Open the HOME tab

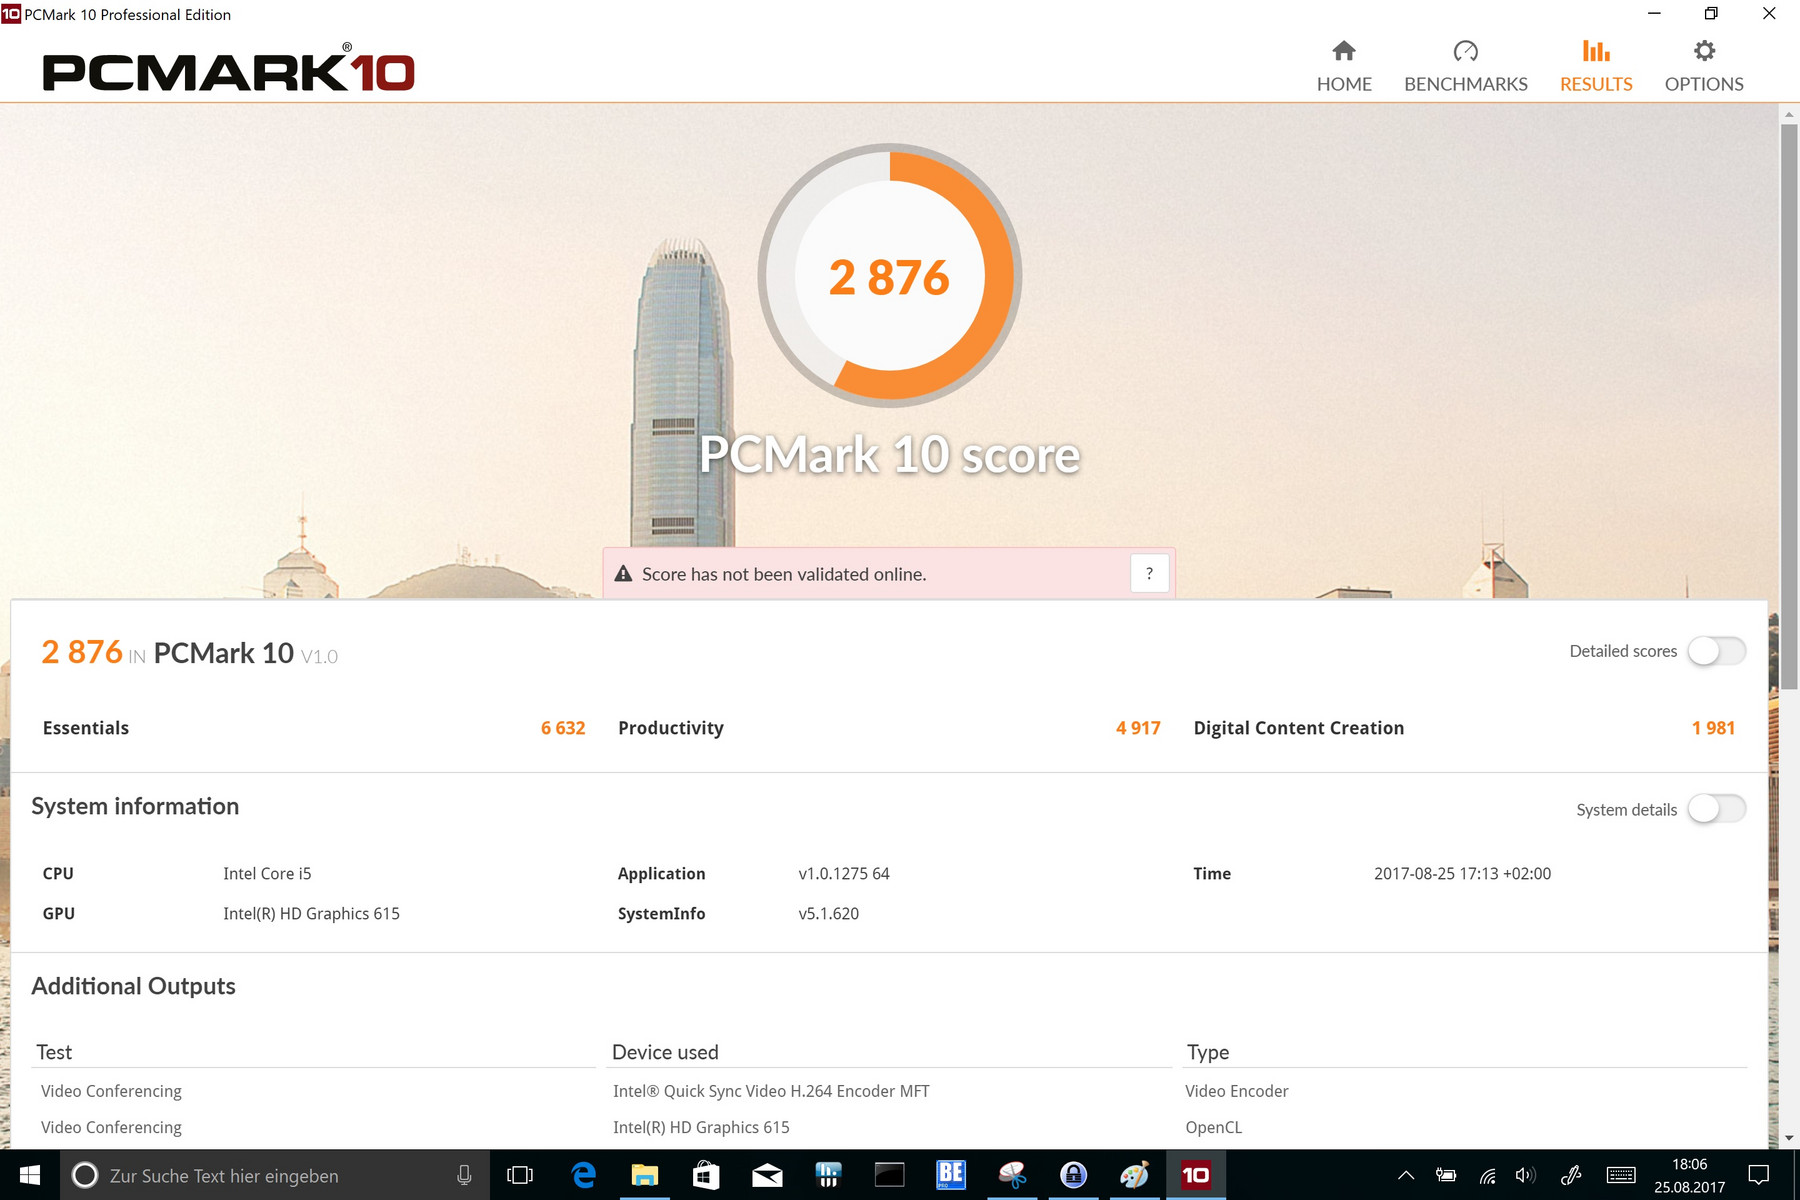[x=1344, y=66]
